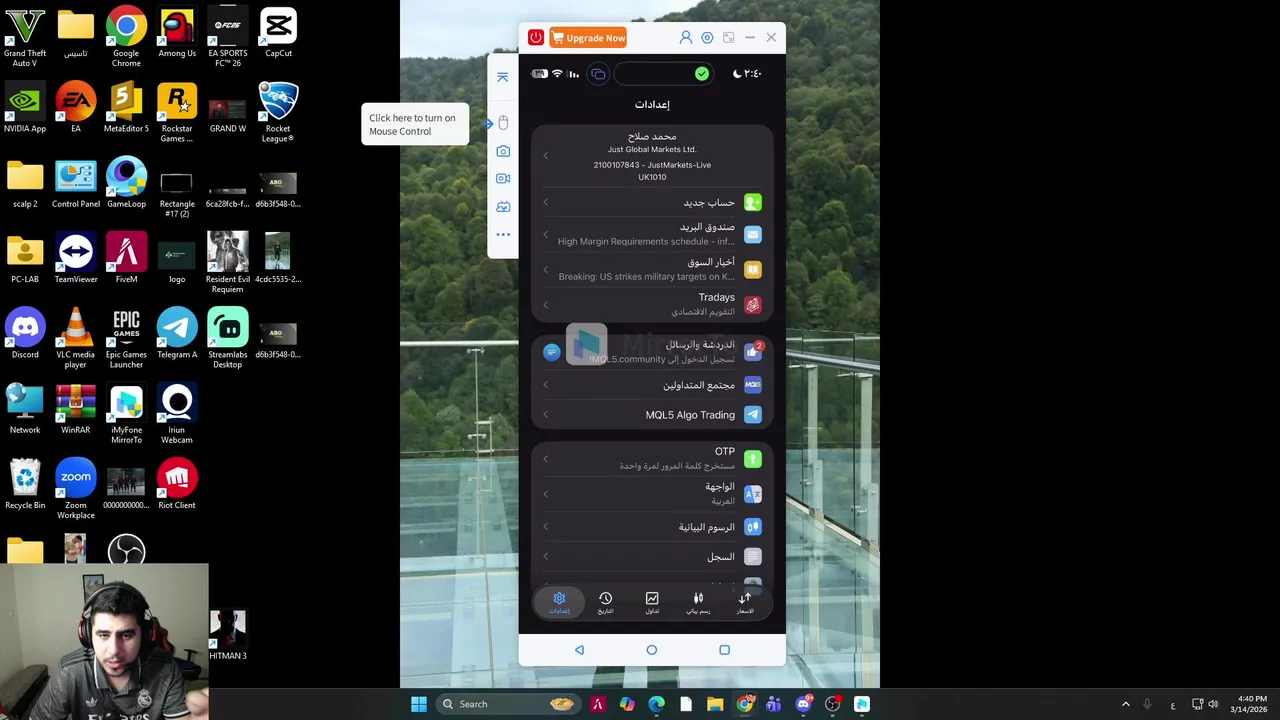Click the whiteboard tool in sidebar
Screen dimensions: 1280x720
click(x=503, y=206)
